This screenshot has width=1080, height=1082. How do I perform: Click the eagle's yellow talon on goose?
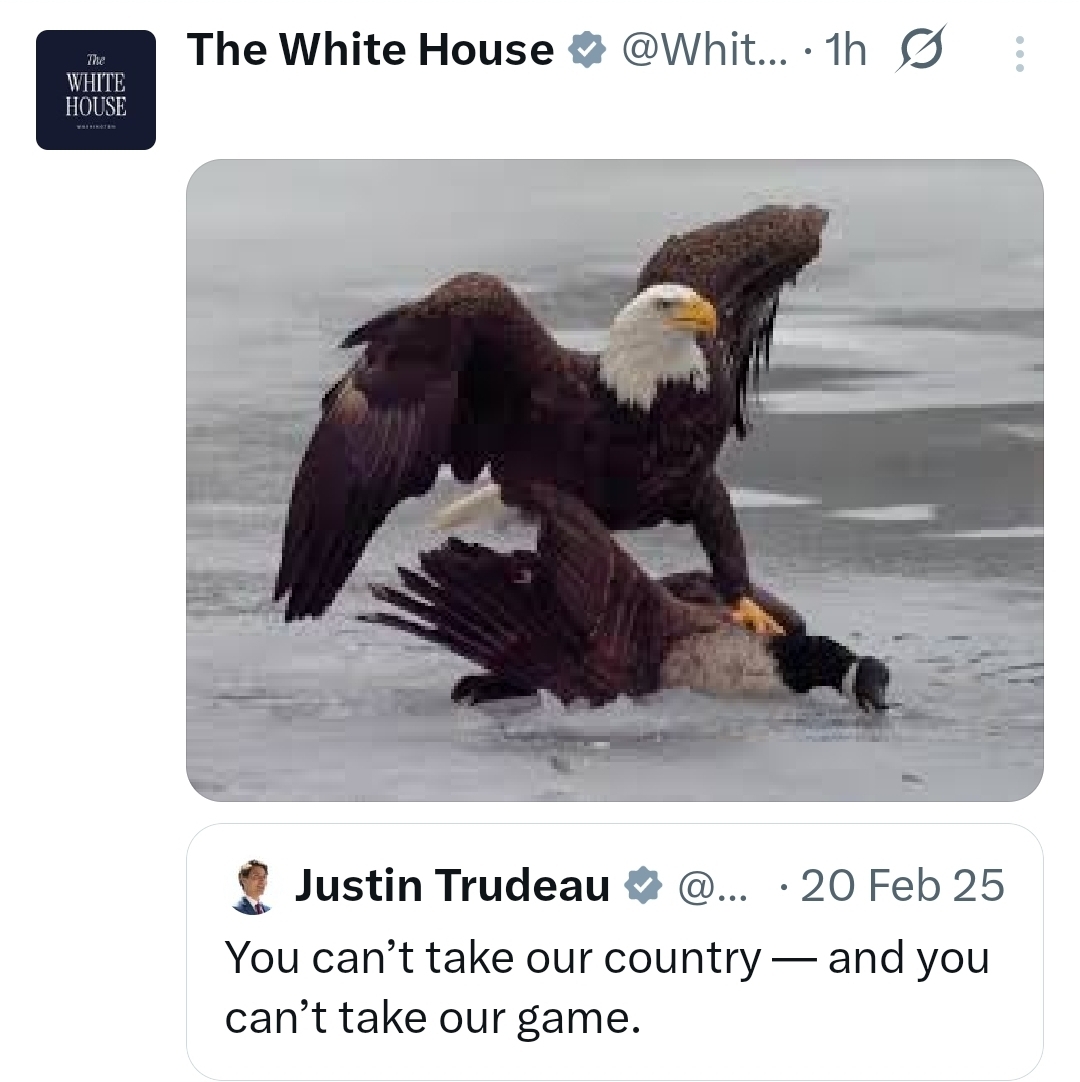(x=757, y=615)
